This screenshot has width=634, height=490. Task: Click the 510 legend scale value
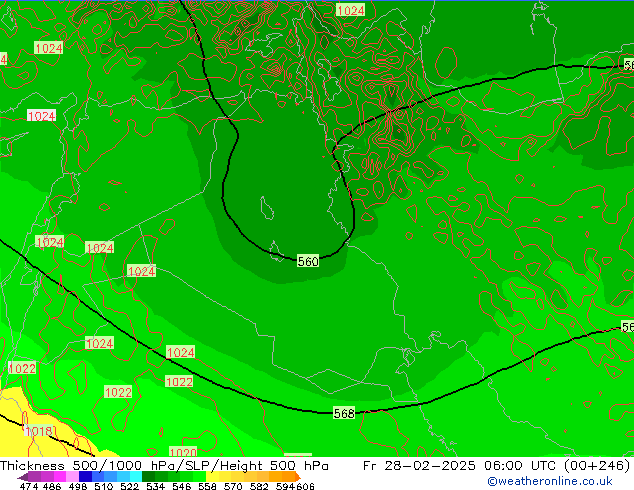[x=104, y=486]
